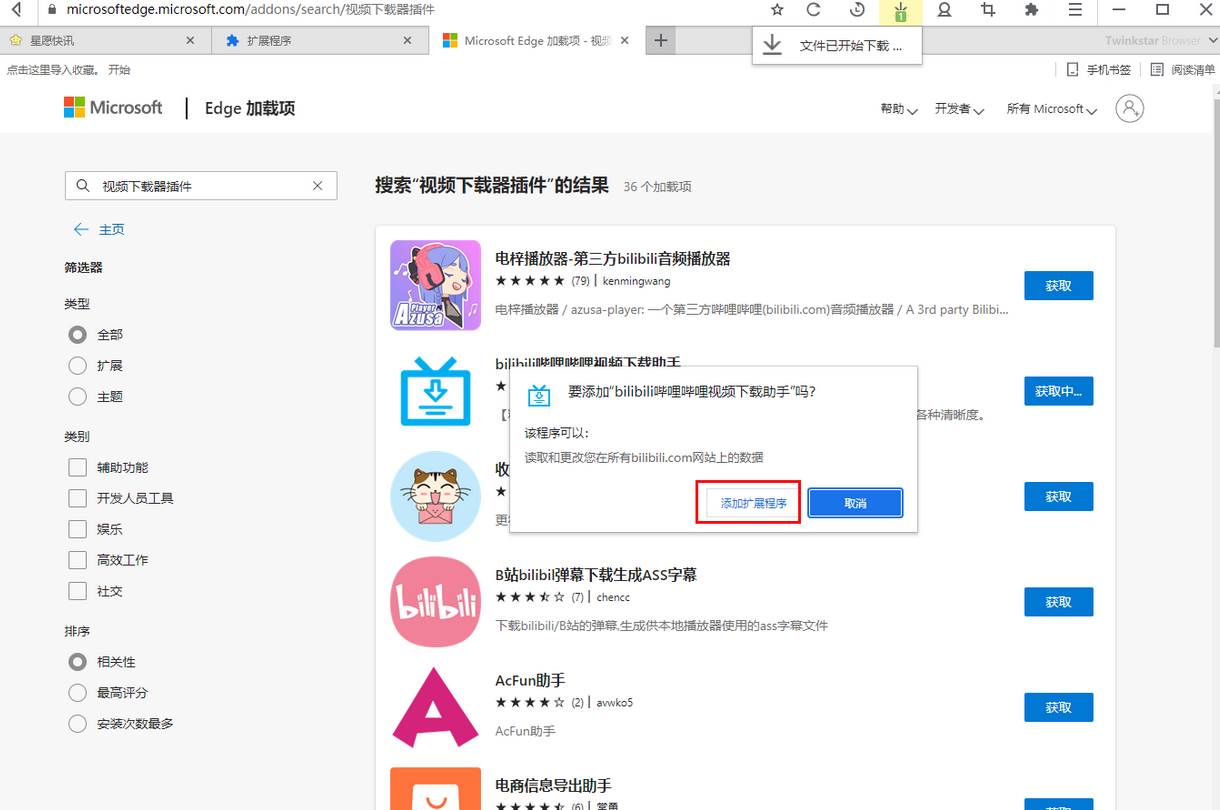
Task: Sort by 最高评分 radio button
Action: tap(77, 693)
